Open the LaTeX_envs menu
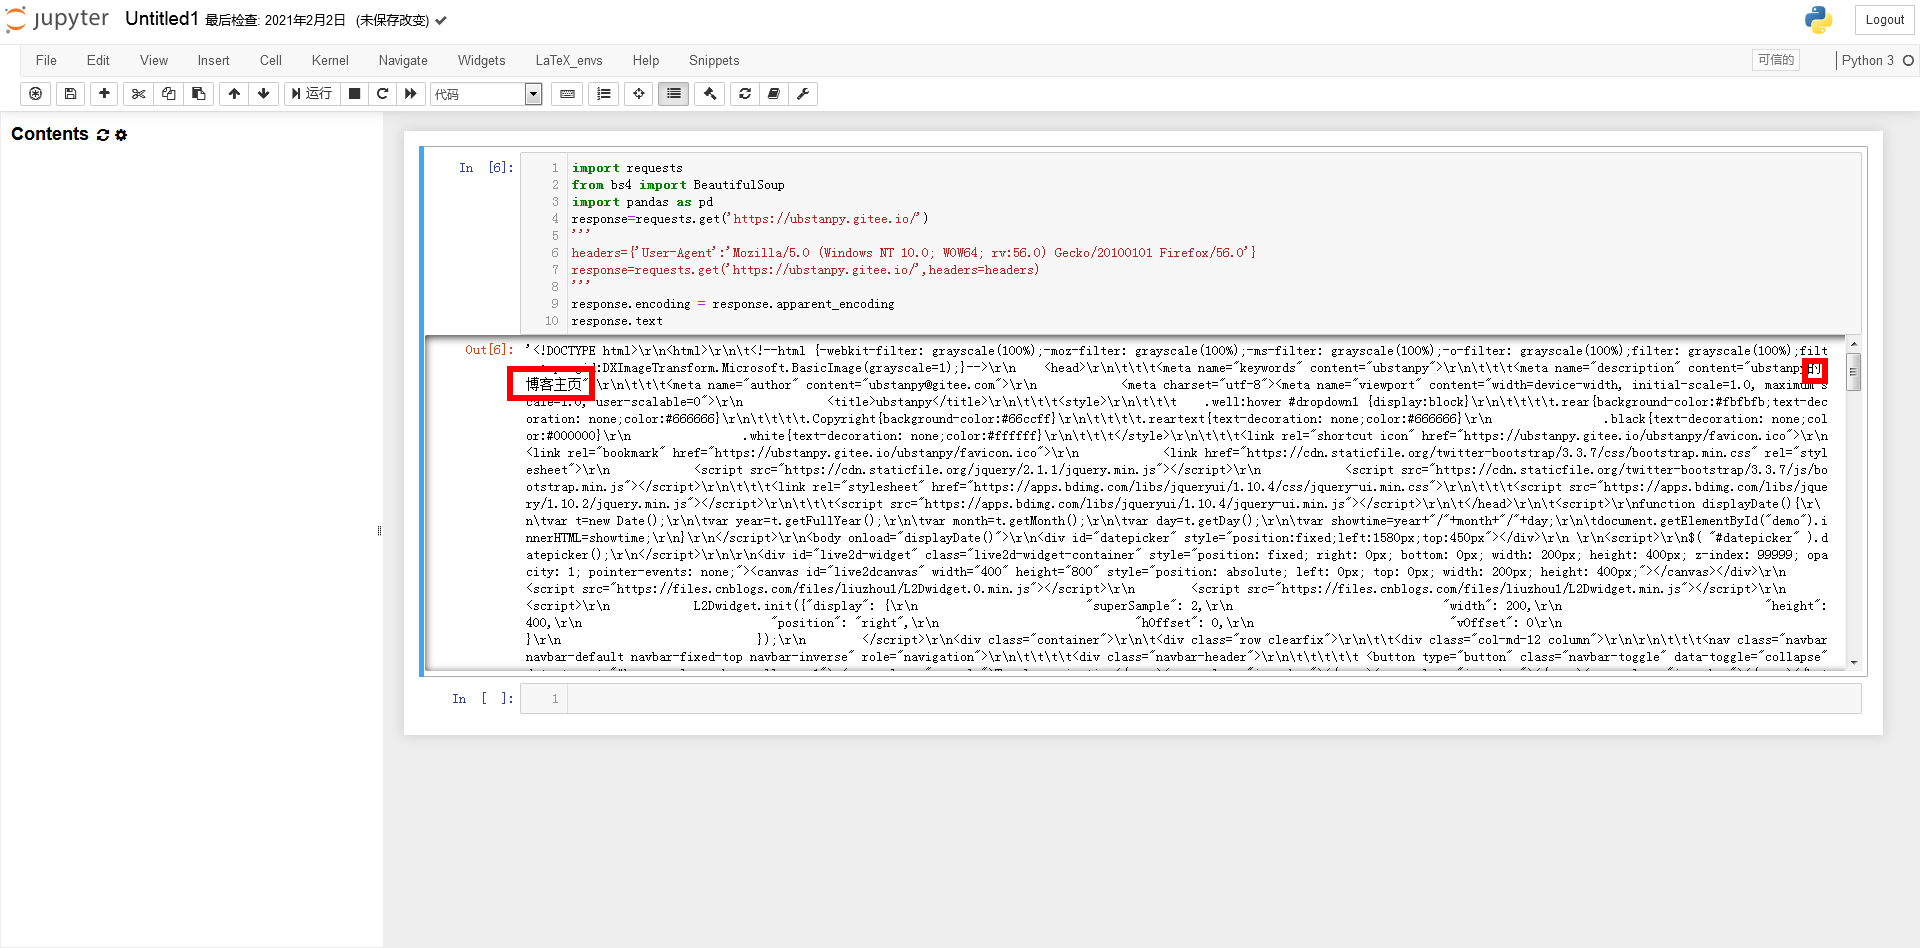The height and width of the screenshot is (948, 1920). [569, 61]
